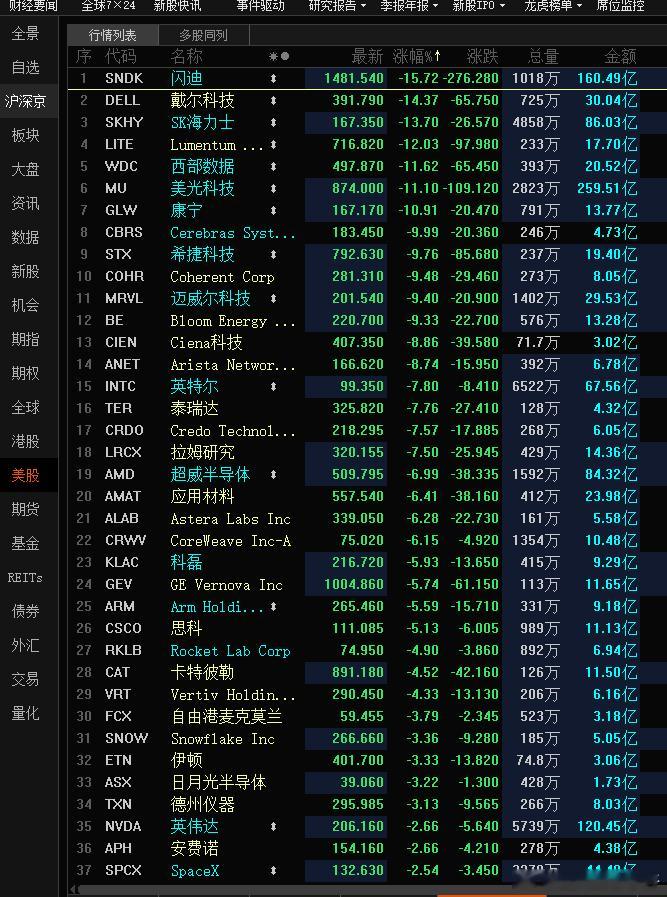Open 全景 in the left sidebar
Viewport: 667px width, 897px height.
pyautogui.click(x=26, y=34)
